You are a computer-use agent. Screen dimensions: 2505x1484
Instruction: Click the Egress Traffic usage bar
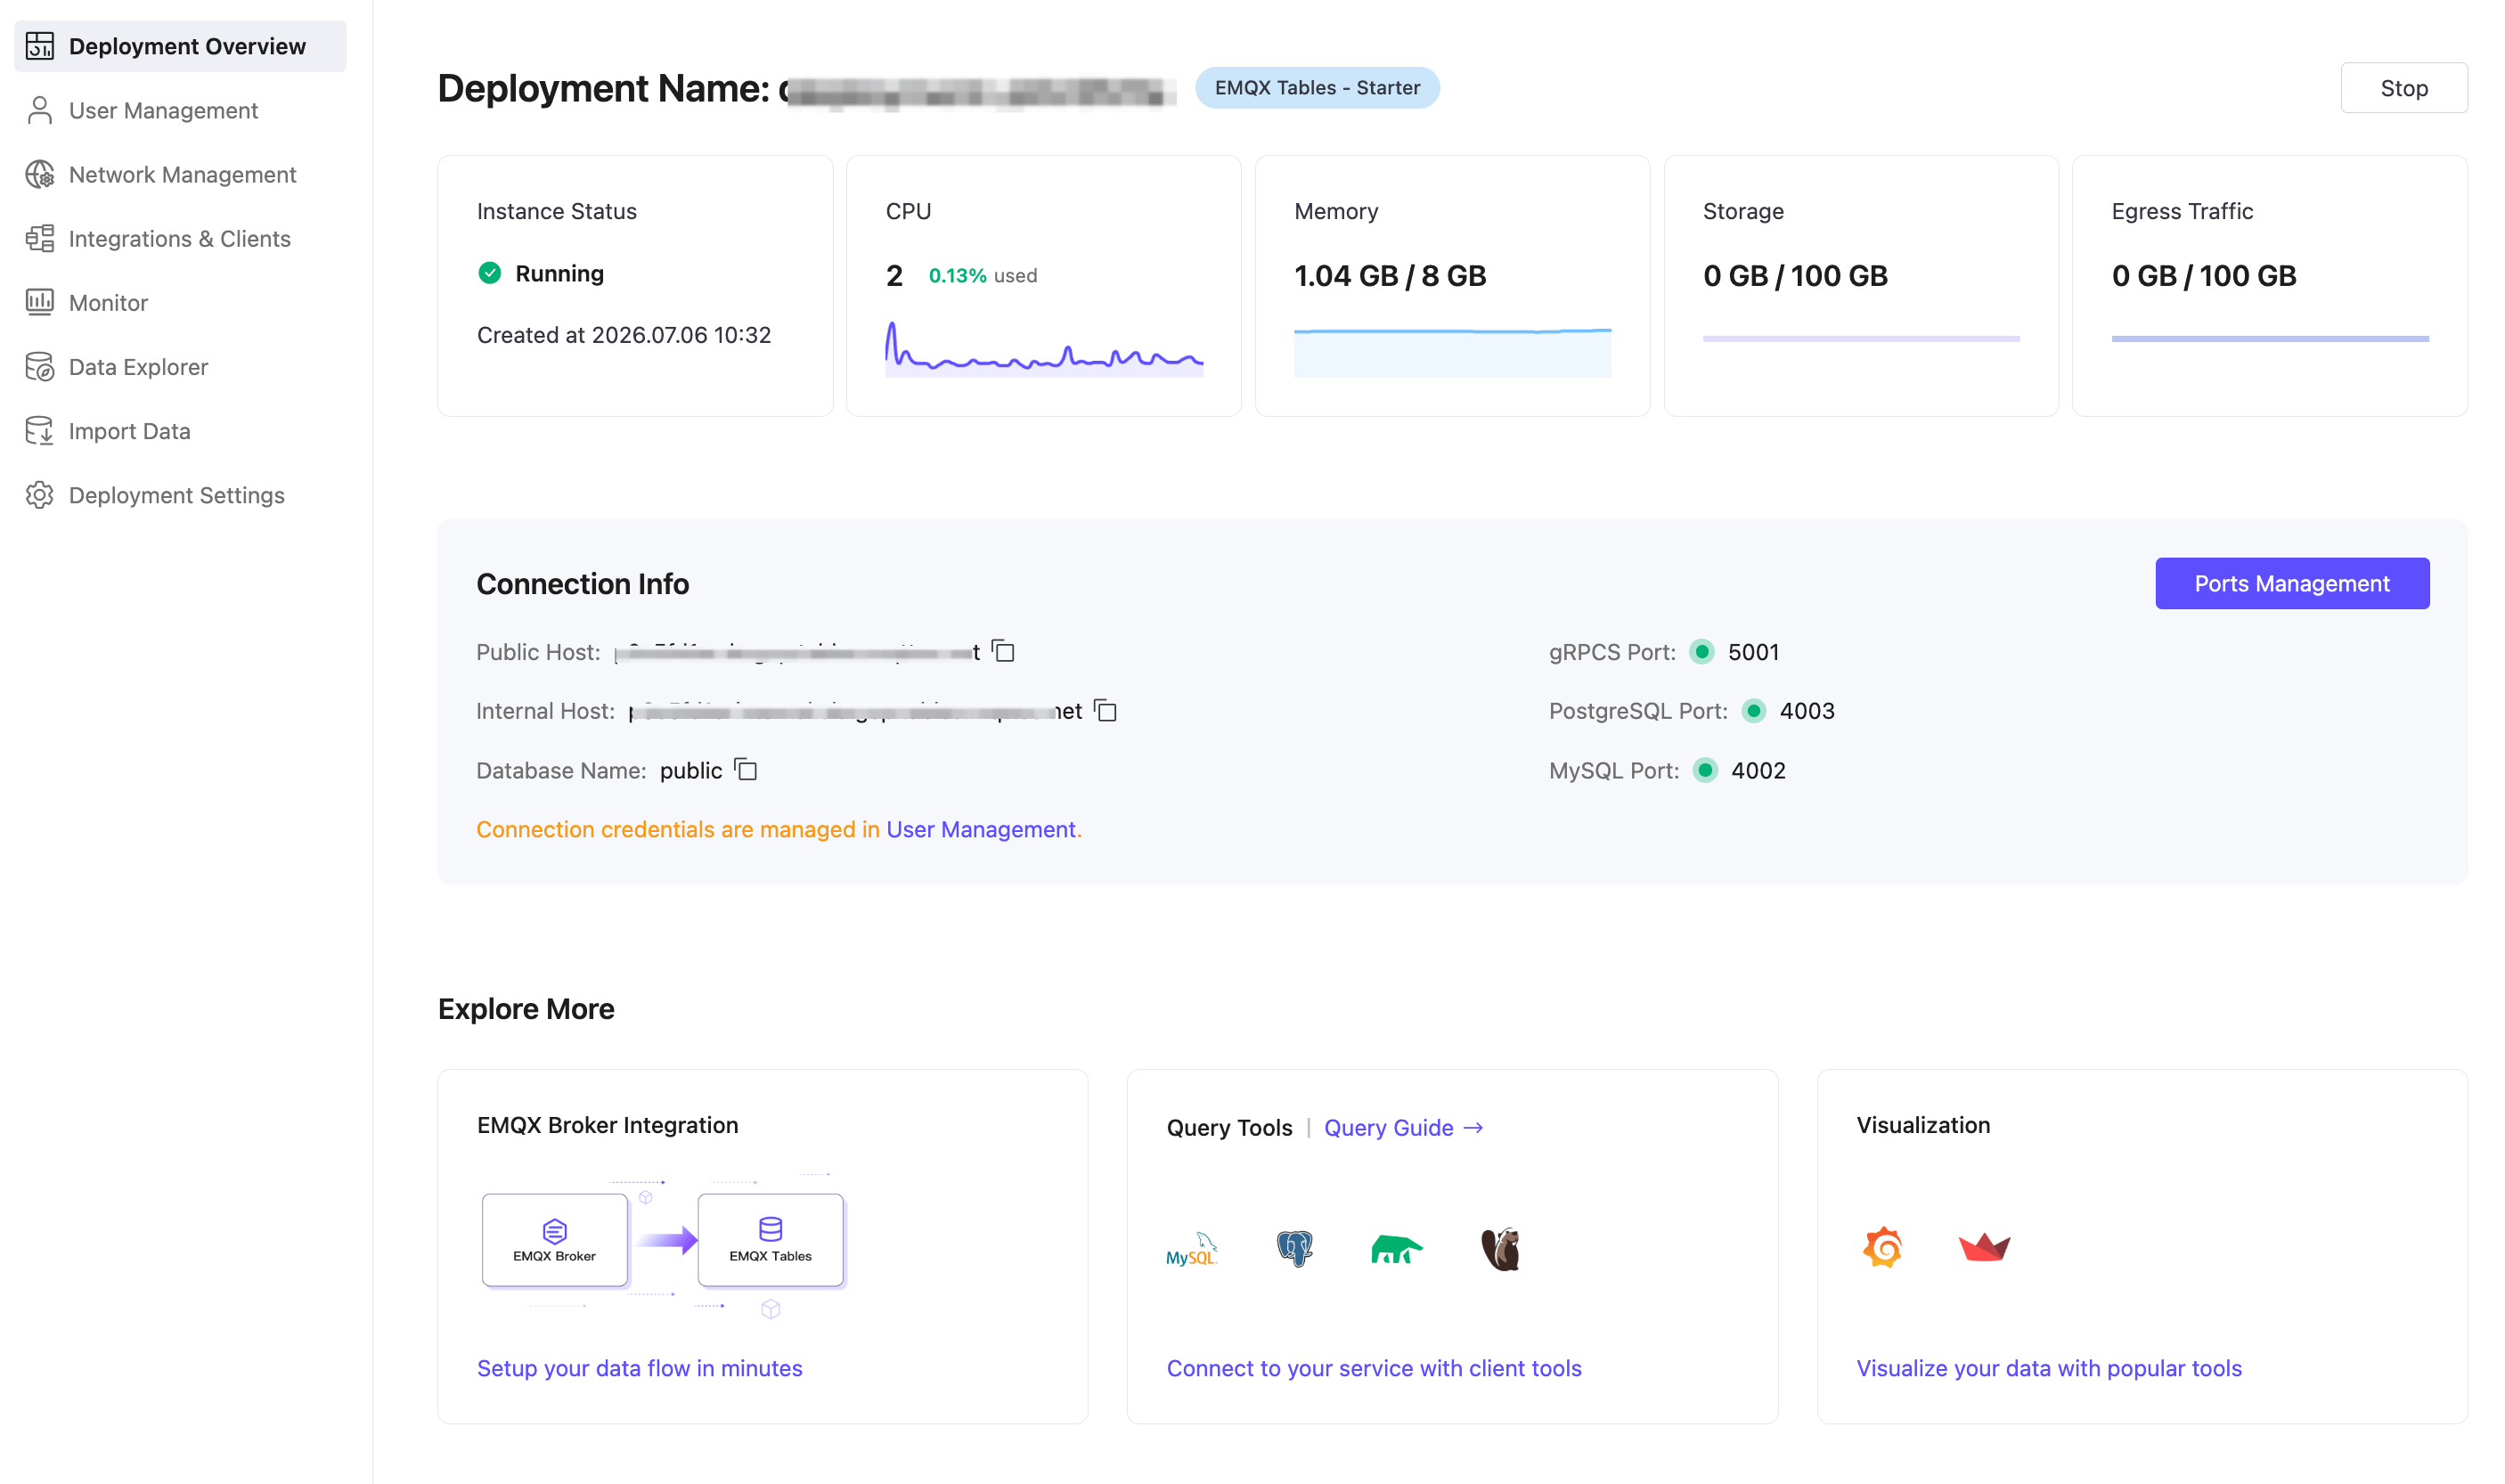click(x=2270, y=339)
